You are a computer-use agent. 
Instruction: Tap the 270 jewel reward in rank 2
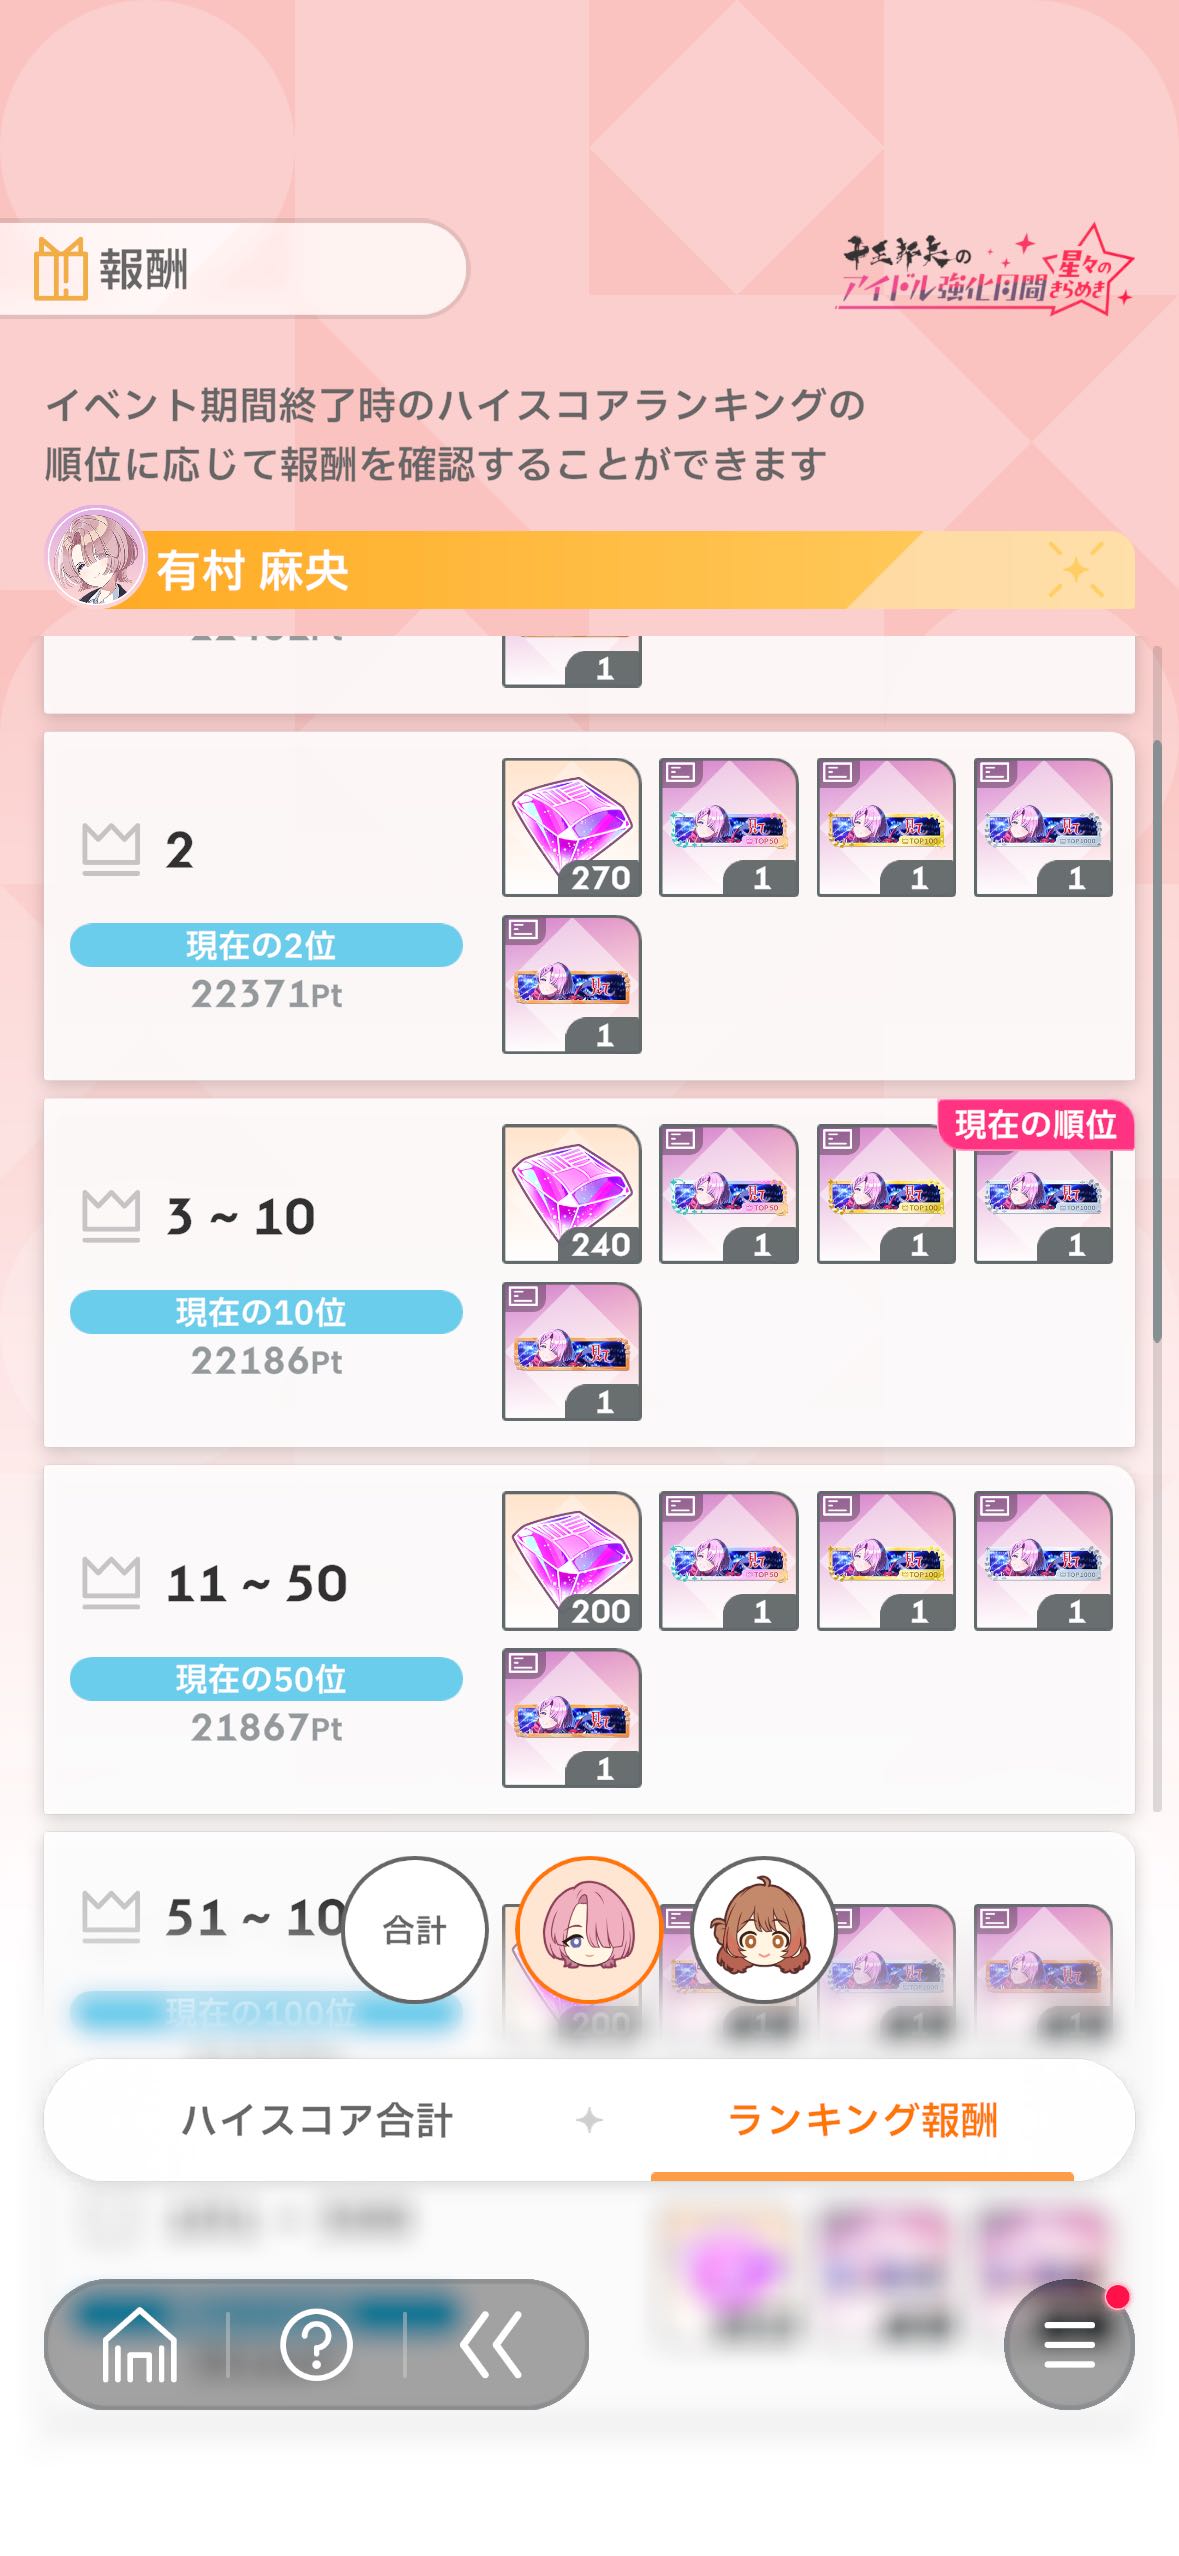572,827
